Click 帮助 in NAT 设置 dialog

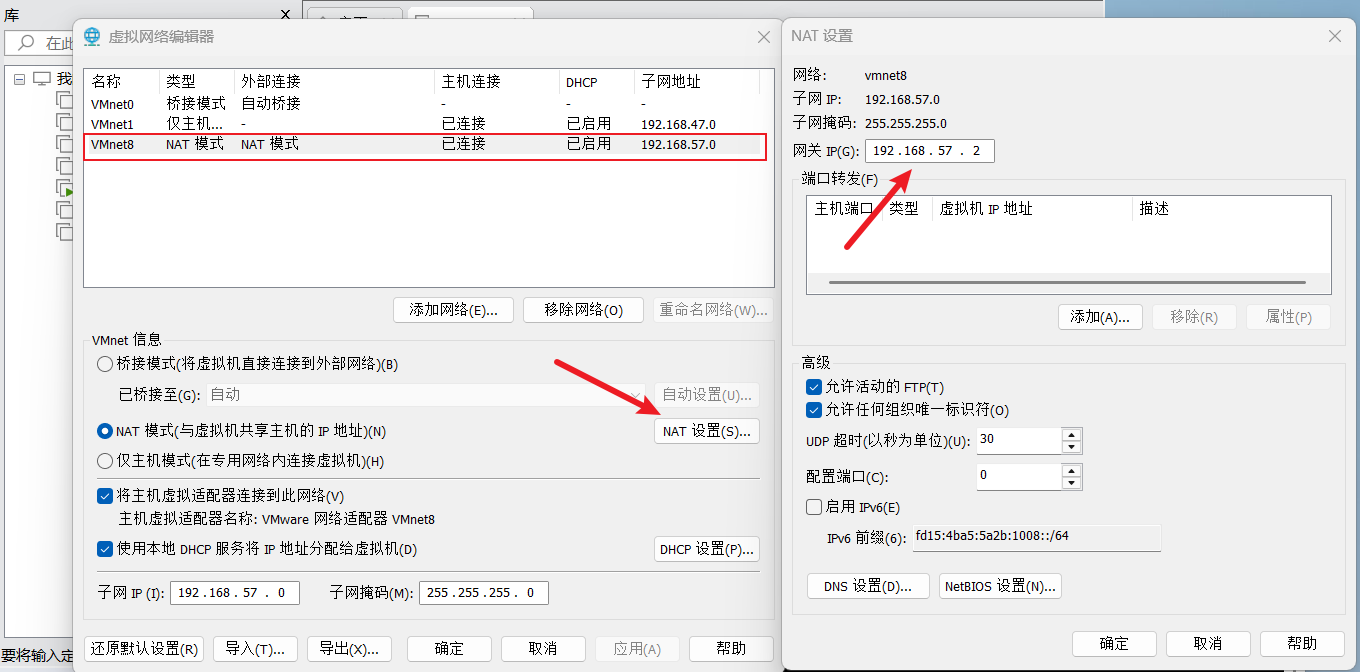[1302, 643]
